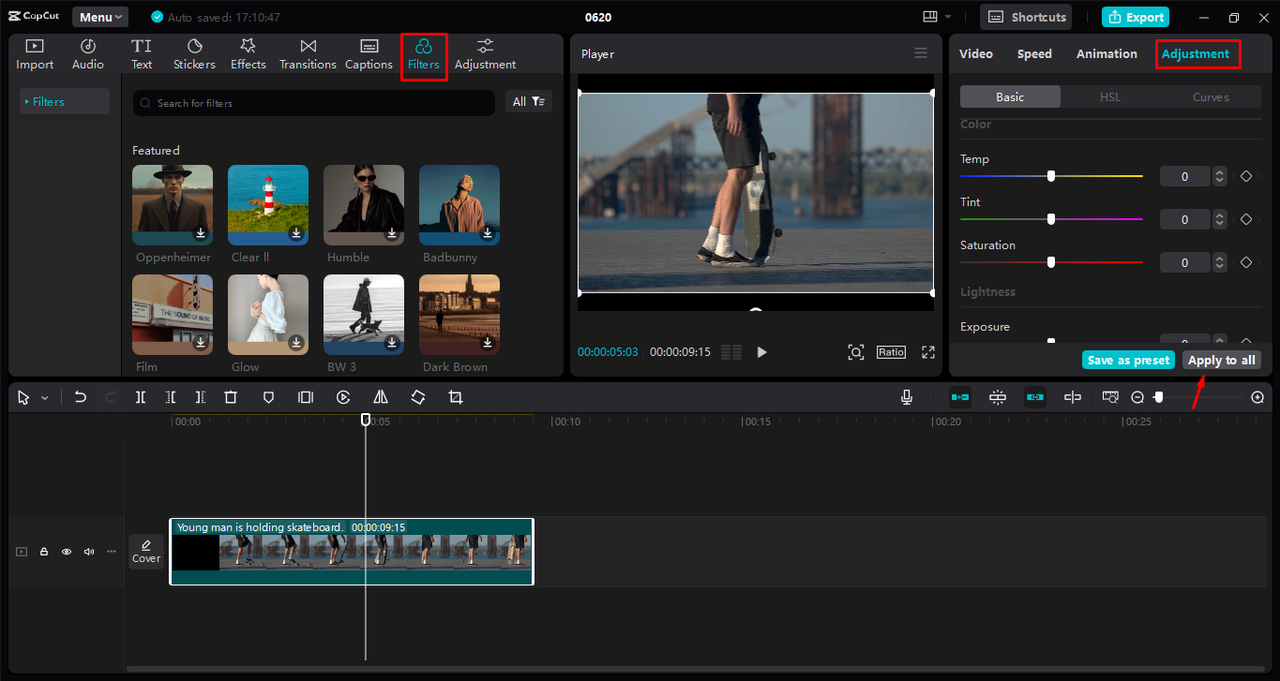Click the Cover button on the track
The height and width of the screenshot is (681, 1280).
tap(146, 551)
